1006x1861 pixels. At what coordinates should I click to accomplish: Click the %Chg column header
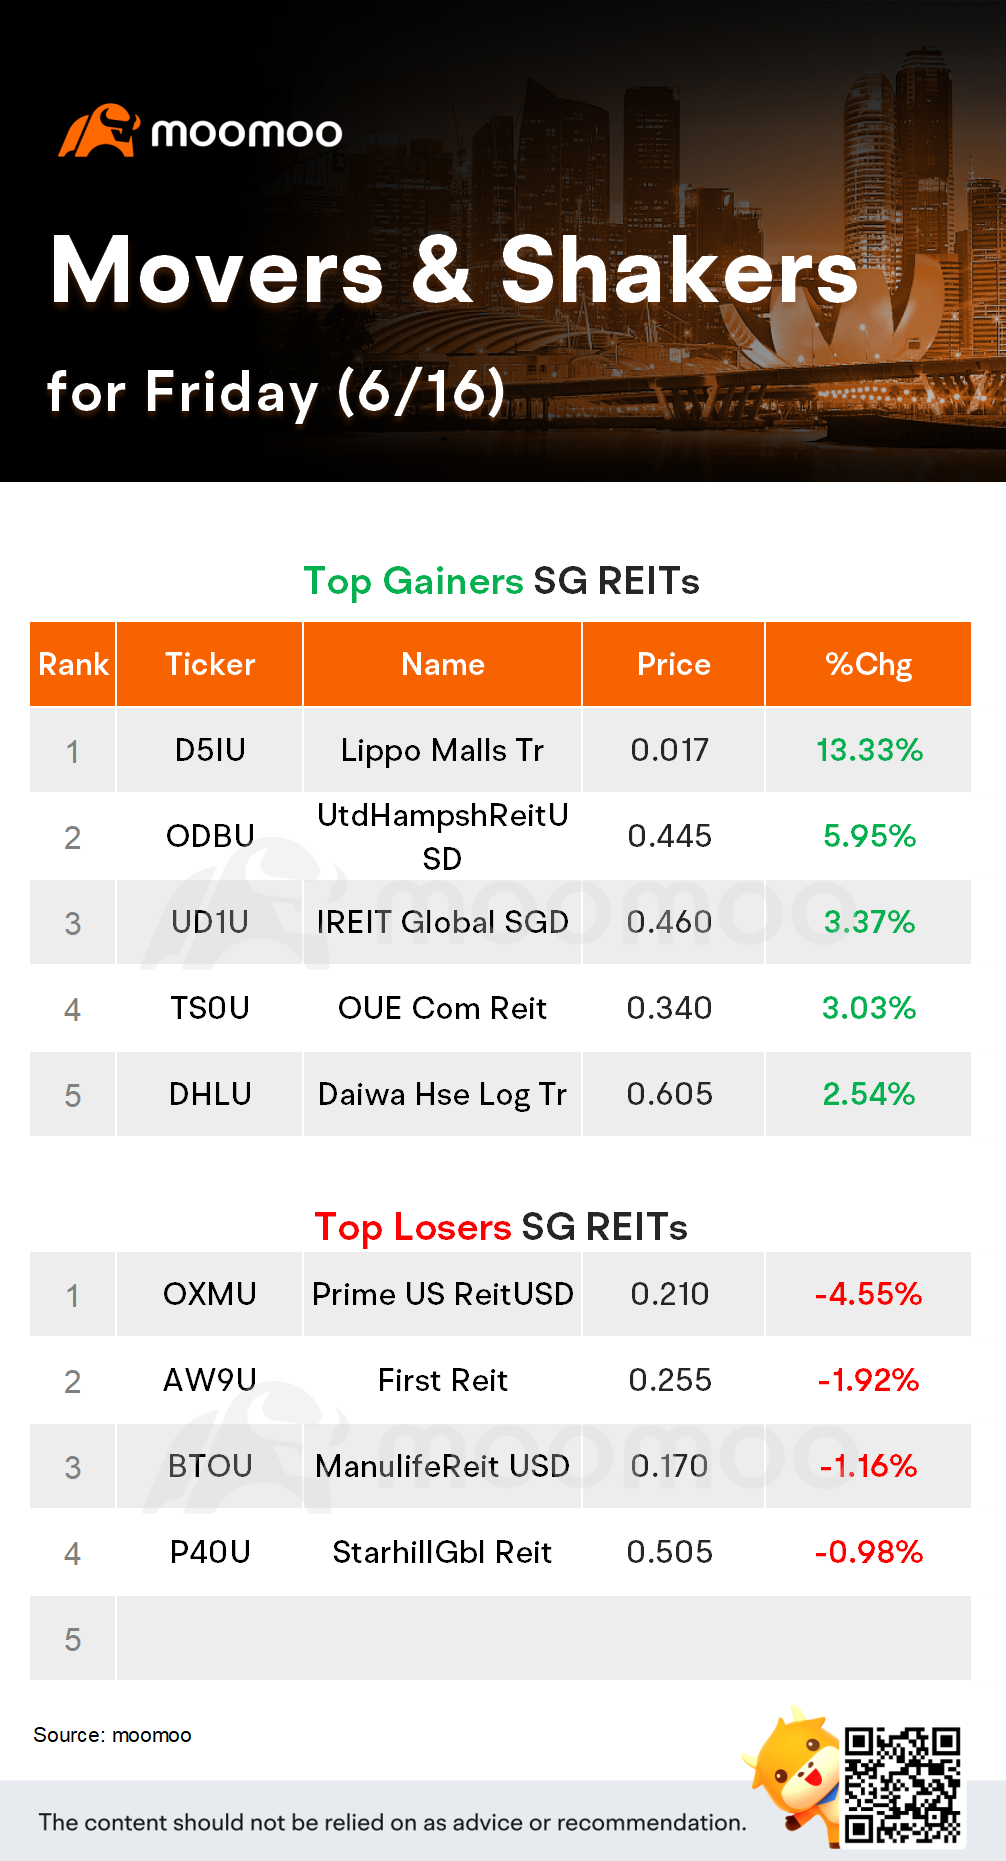[868, 665]
